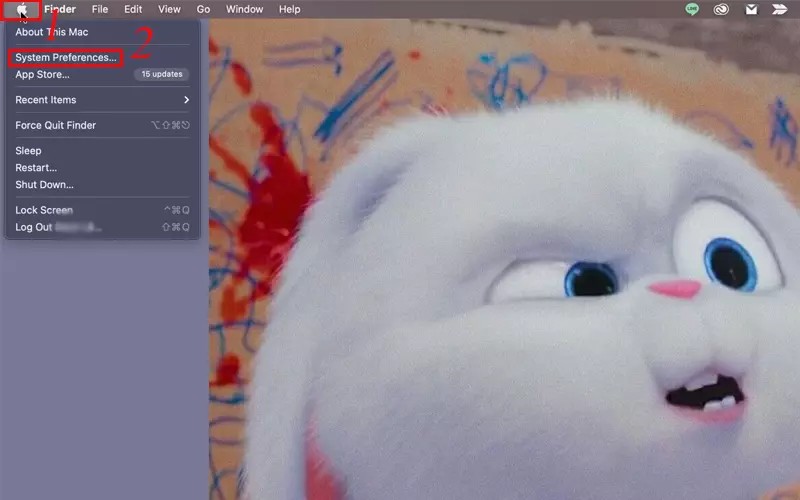Open the View menu
This screenshot has height=500, width=800.
[169, 9]
